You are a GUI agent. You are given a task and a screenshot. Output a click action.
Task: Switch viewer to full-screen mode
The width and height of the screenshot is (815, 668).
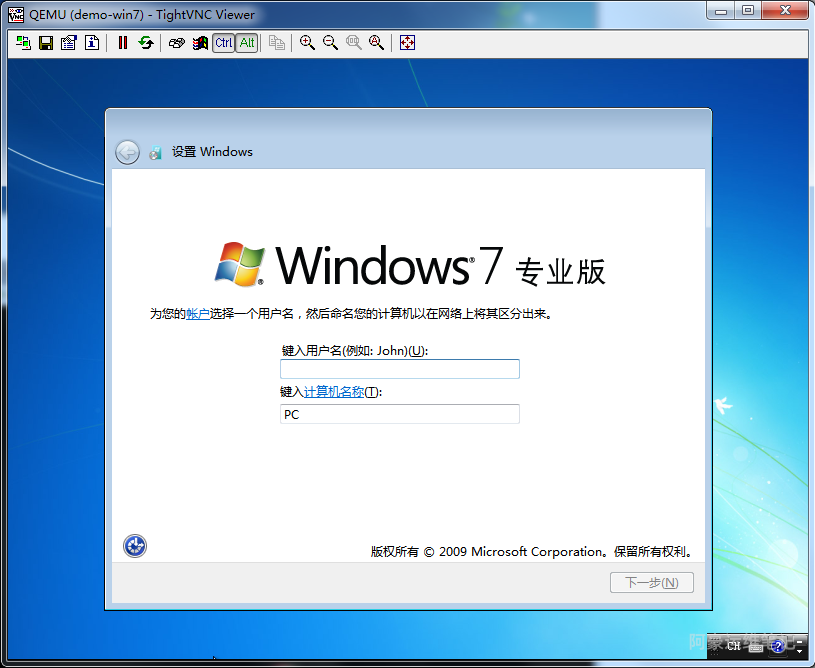point(407,43)
